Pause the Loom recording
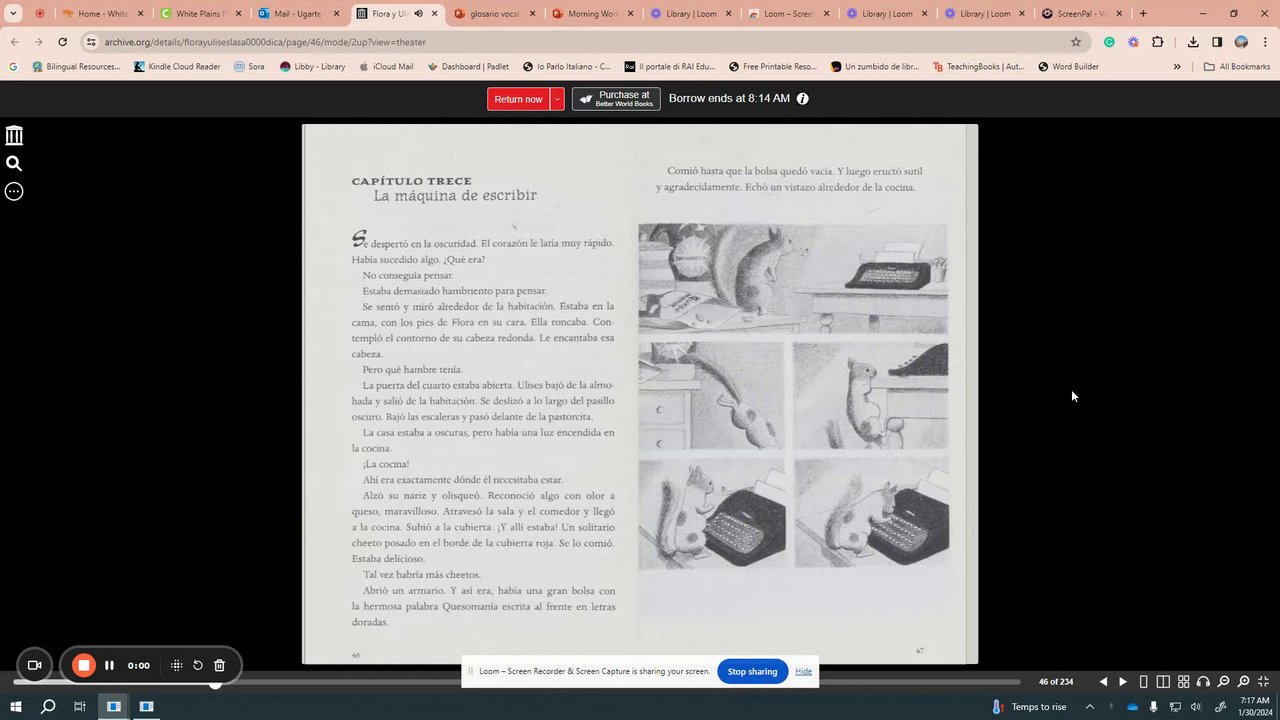 point(109,665)
